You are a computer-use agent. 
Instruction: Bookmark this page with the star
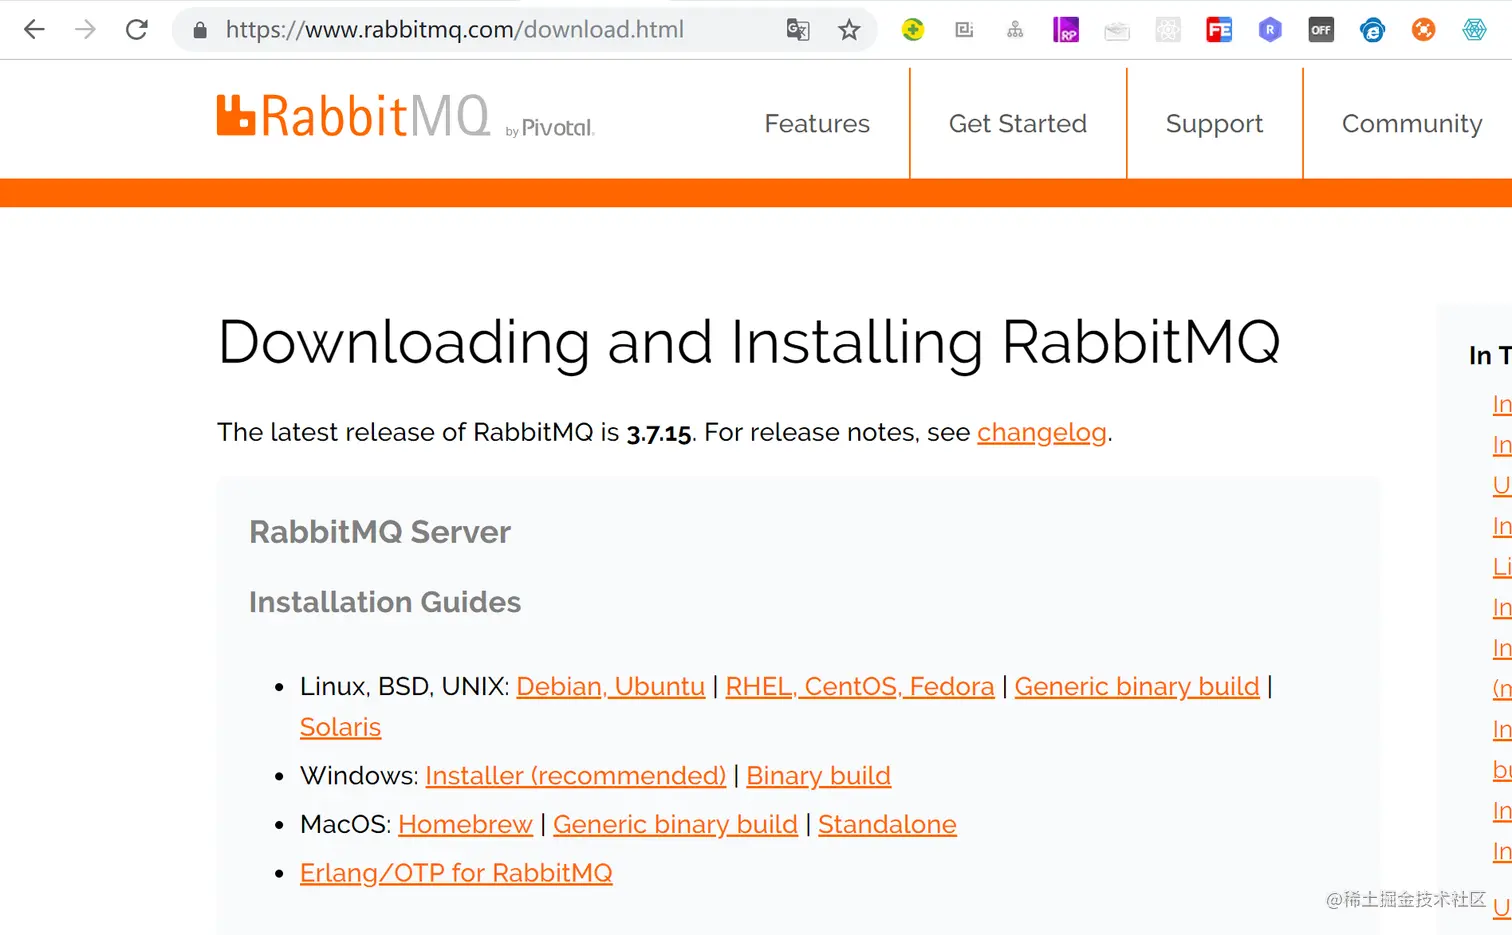[x=849, y=30]
